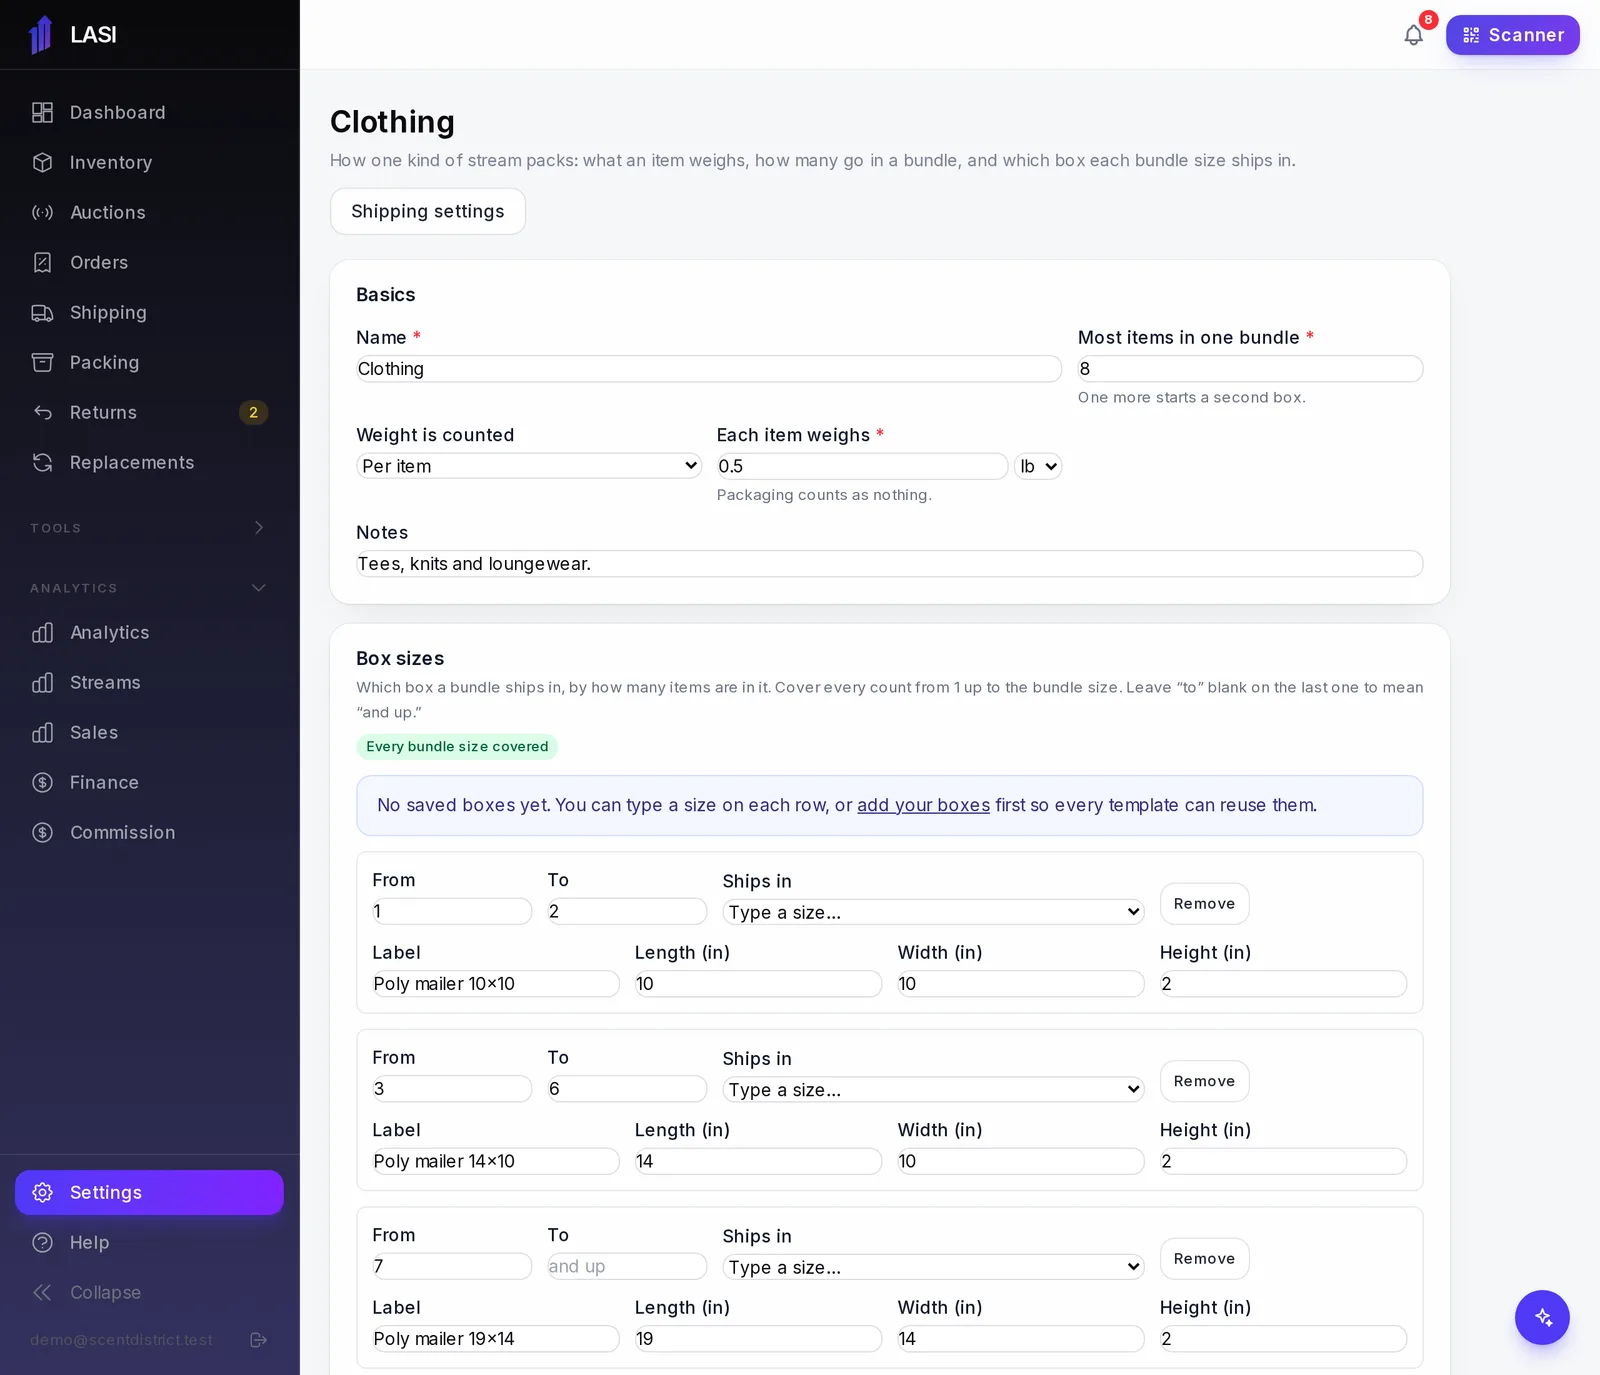
Task: Click the Notes input field
Action: (890, 564)
